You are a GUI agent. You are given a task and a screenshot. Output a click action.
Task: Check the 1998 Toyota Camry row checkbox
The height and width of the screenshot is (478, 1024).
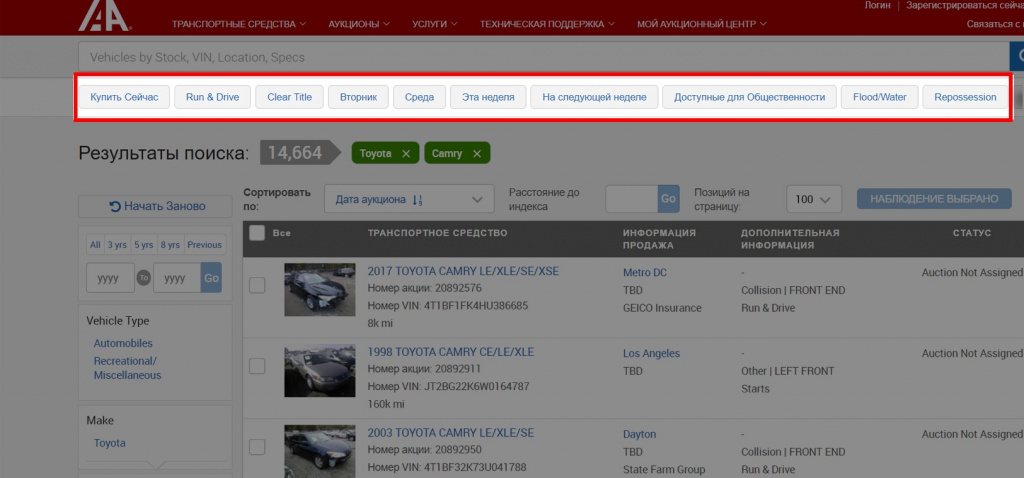click(x=257, y=366)
